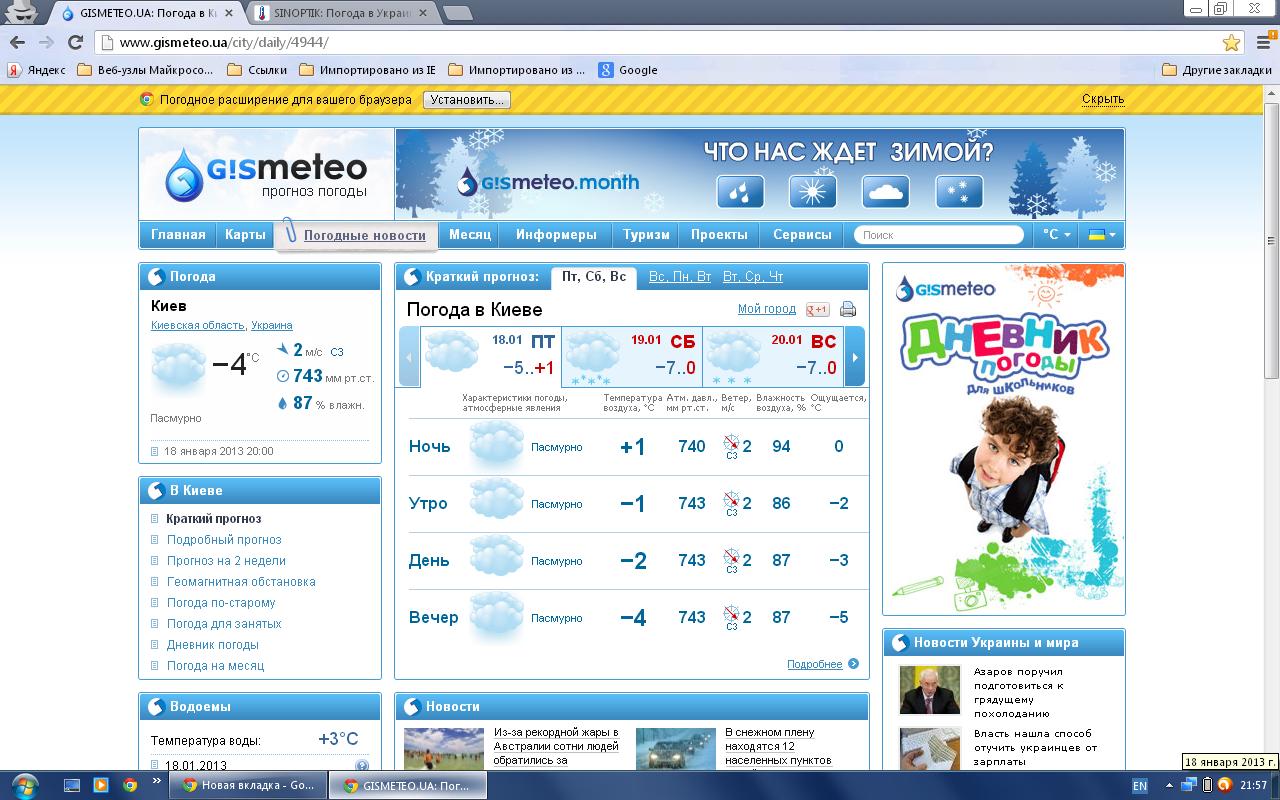
Task: Open Погодные новости menu item
Action: point(365,236)
